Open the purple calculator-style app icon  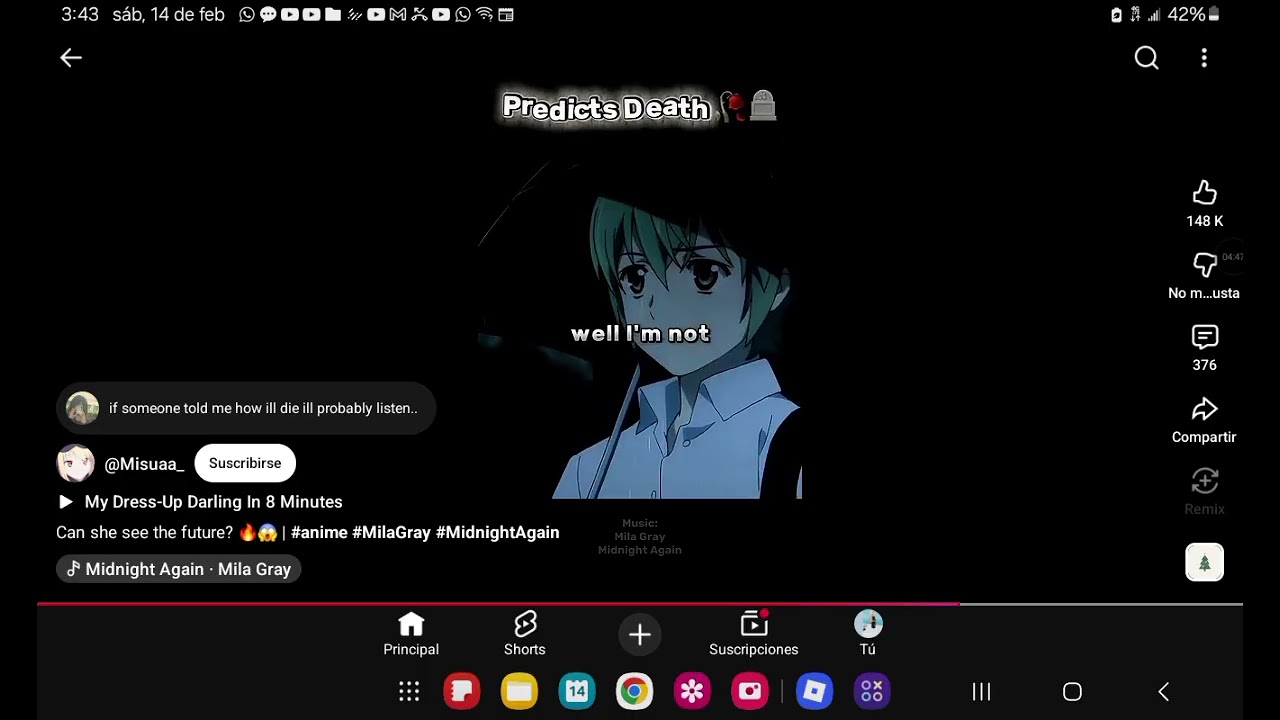(872, 691)
